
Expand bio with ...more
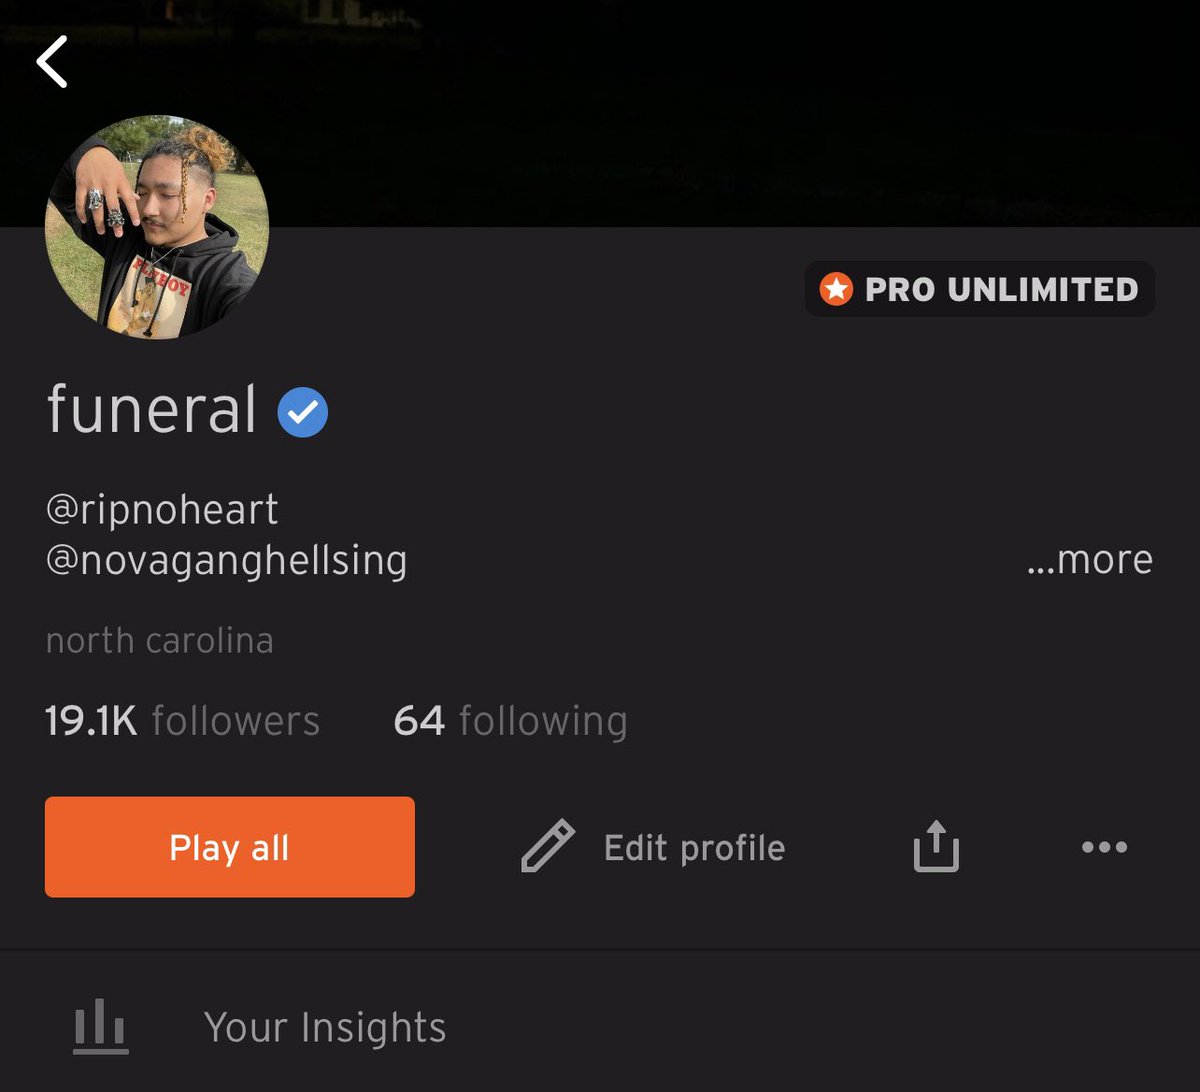pyautogui.click(x=1090, y=559)
